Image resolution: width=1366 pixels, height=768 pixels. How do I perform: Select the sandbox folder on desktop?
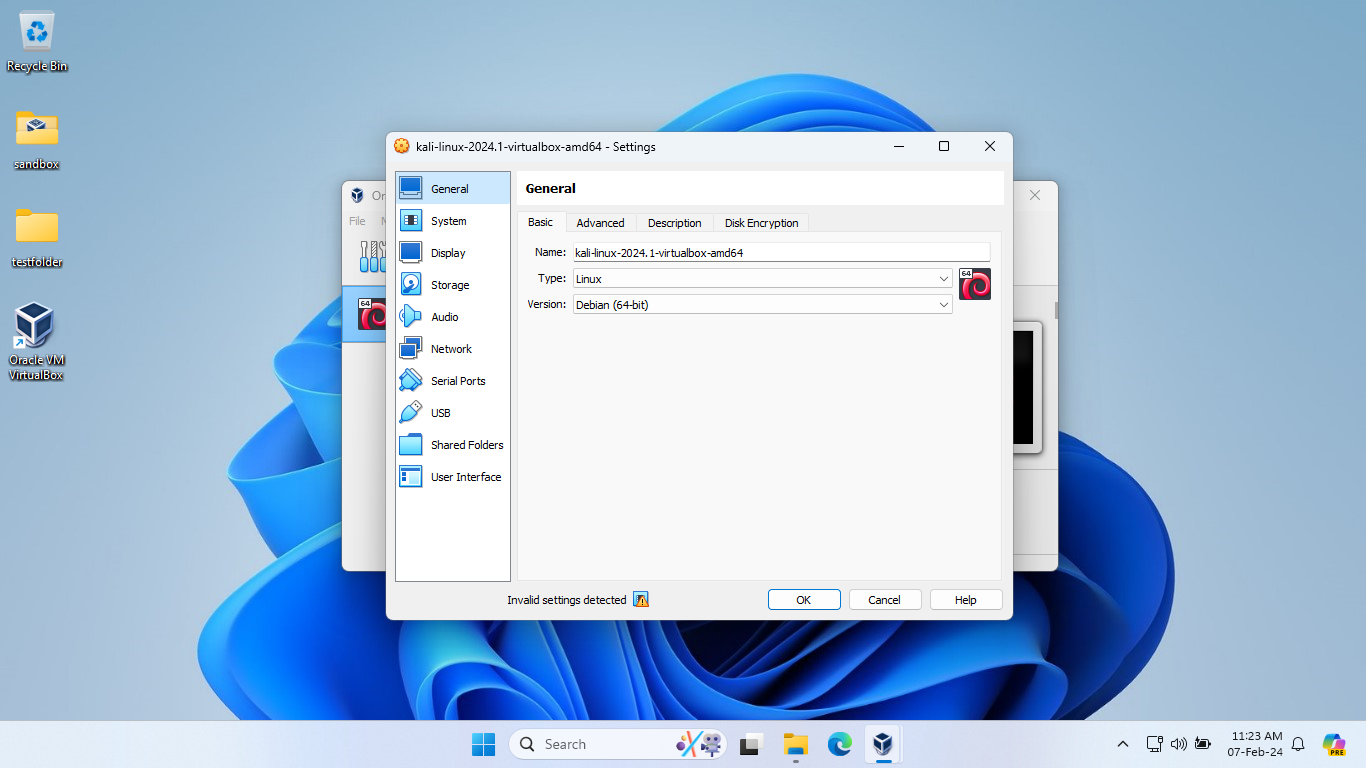pyautogui.click(x=37, y=140)
